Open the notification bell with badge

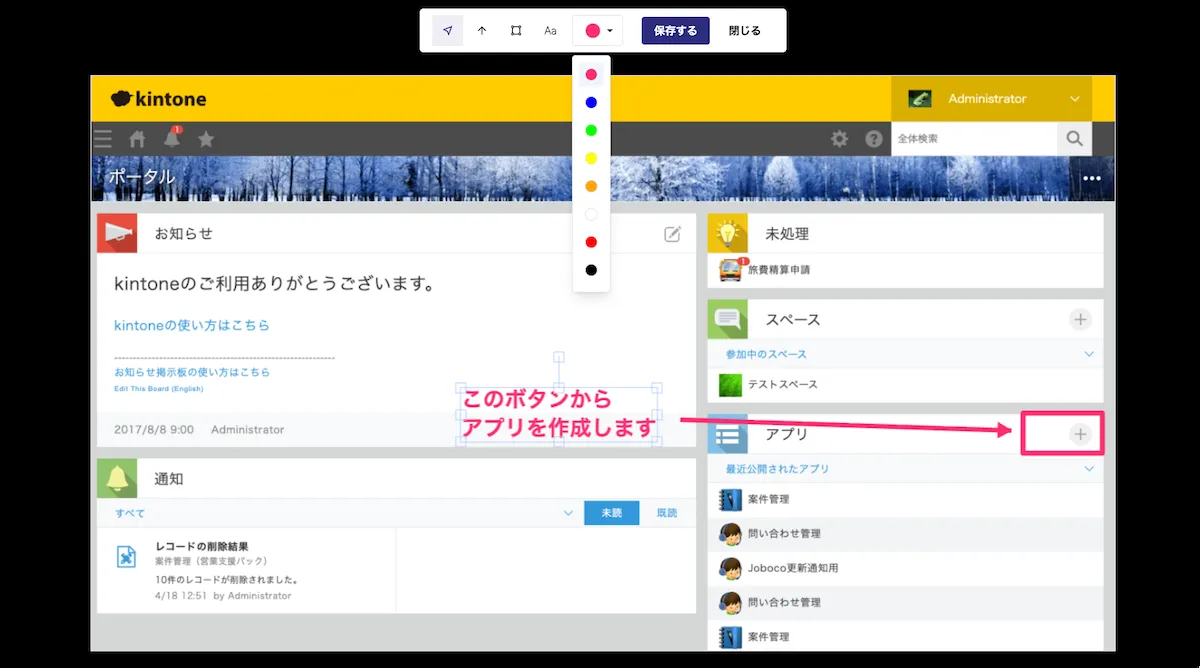[x=171, y=140]
